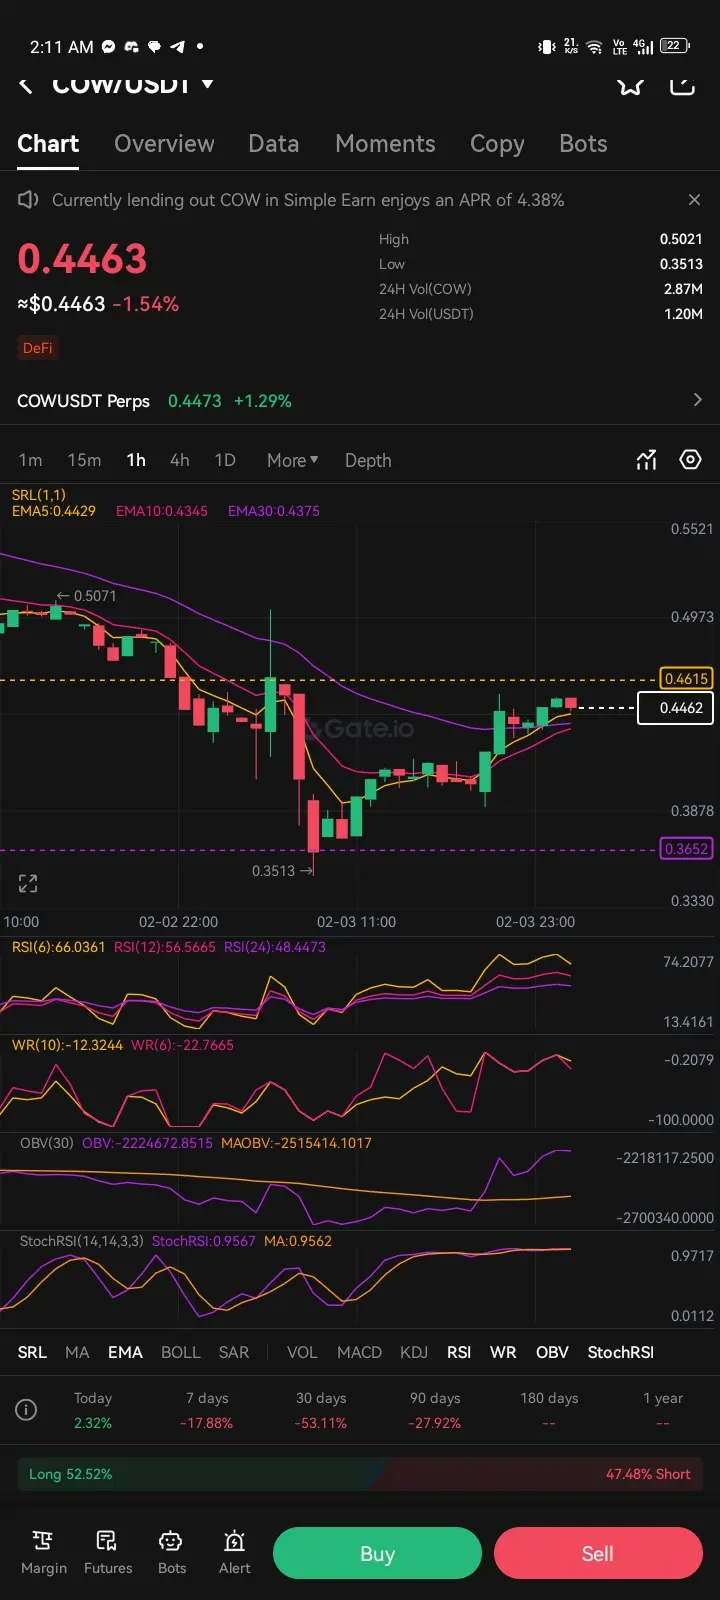This screenshot has width=720, height=1600.
Task: Switch to the Moments tab
Action: coord(385,144)
